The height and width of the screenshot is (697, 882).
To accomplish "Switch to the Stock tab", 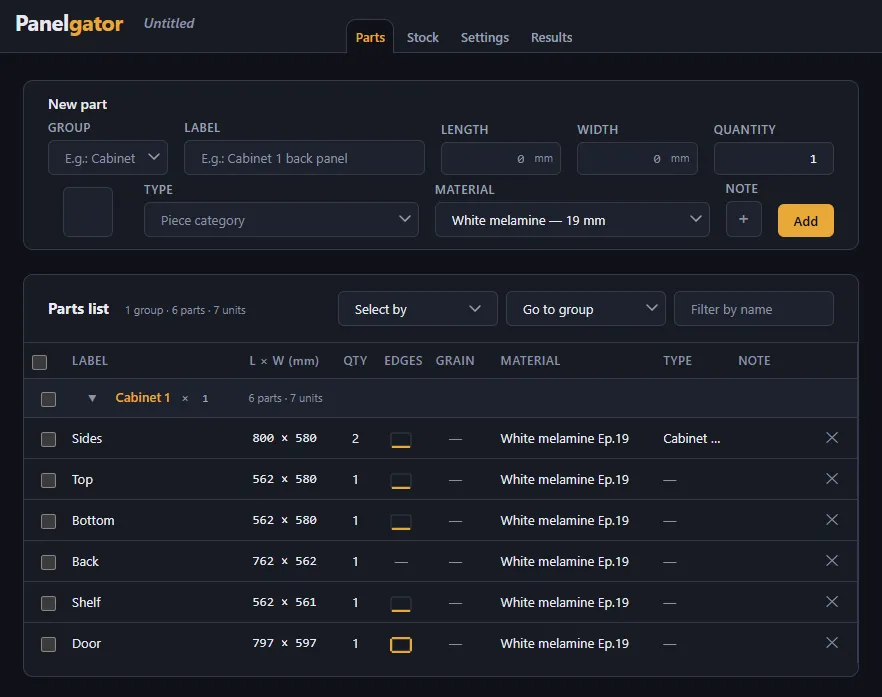I will tap(422, 38).
